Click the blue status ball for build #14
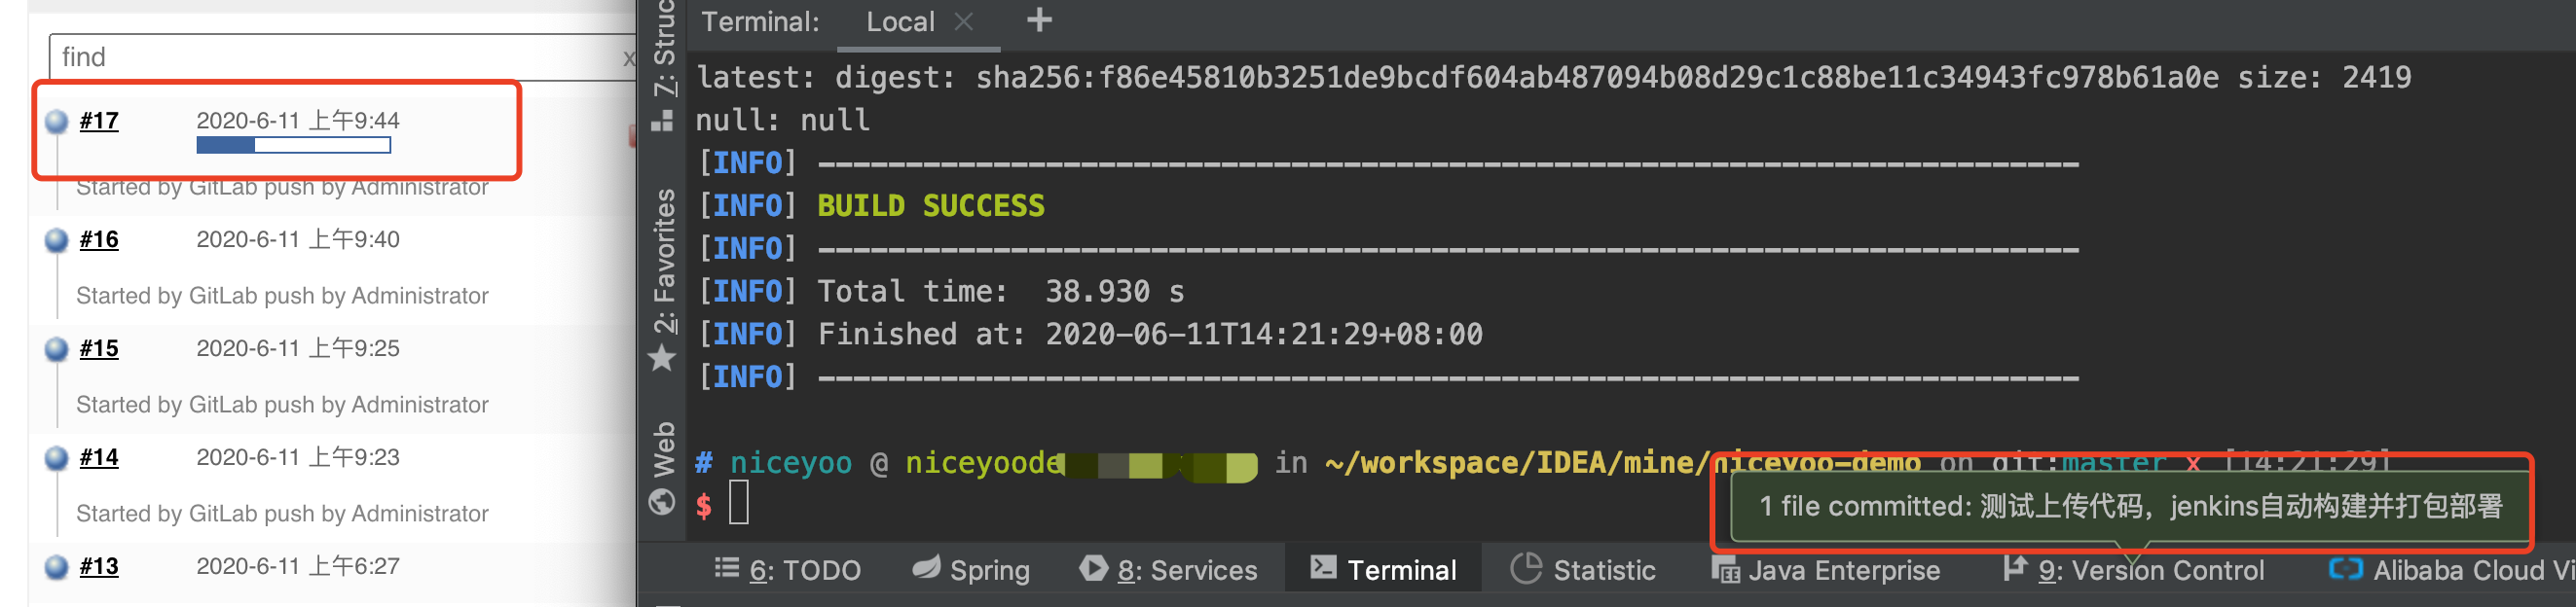 pos(57,458)
